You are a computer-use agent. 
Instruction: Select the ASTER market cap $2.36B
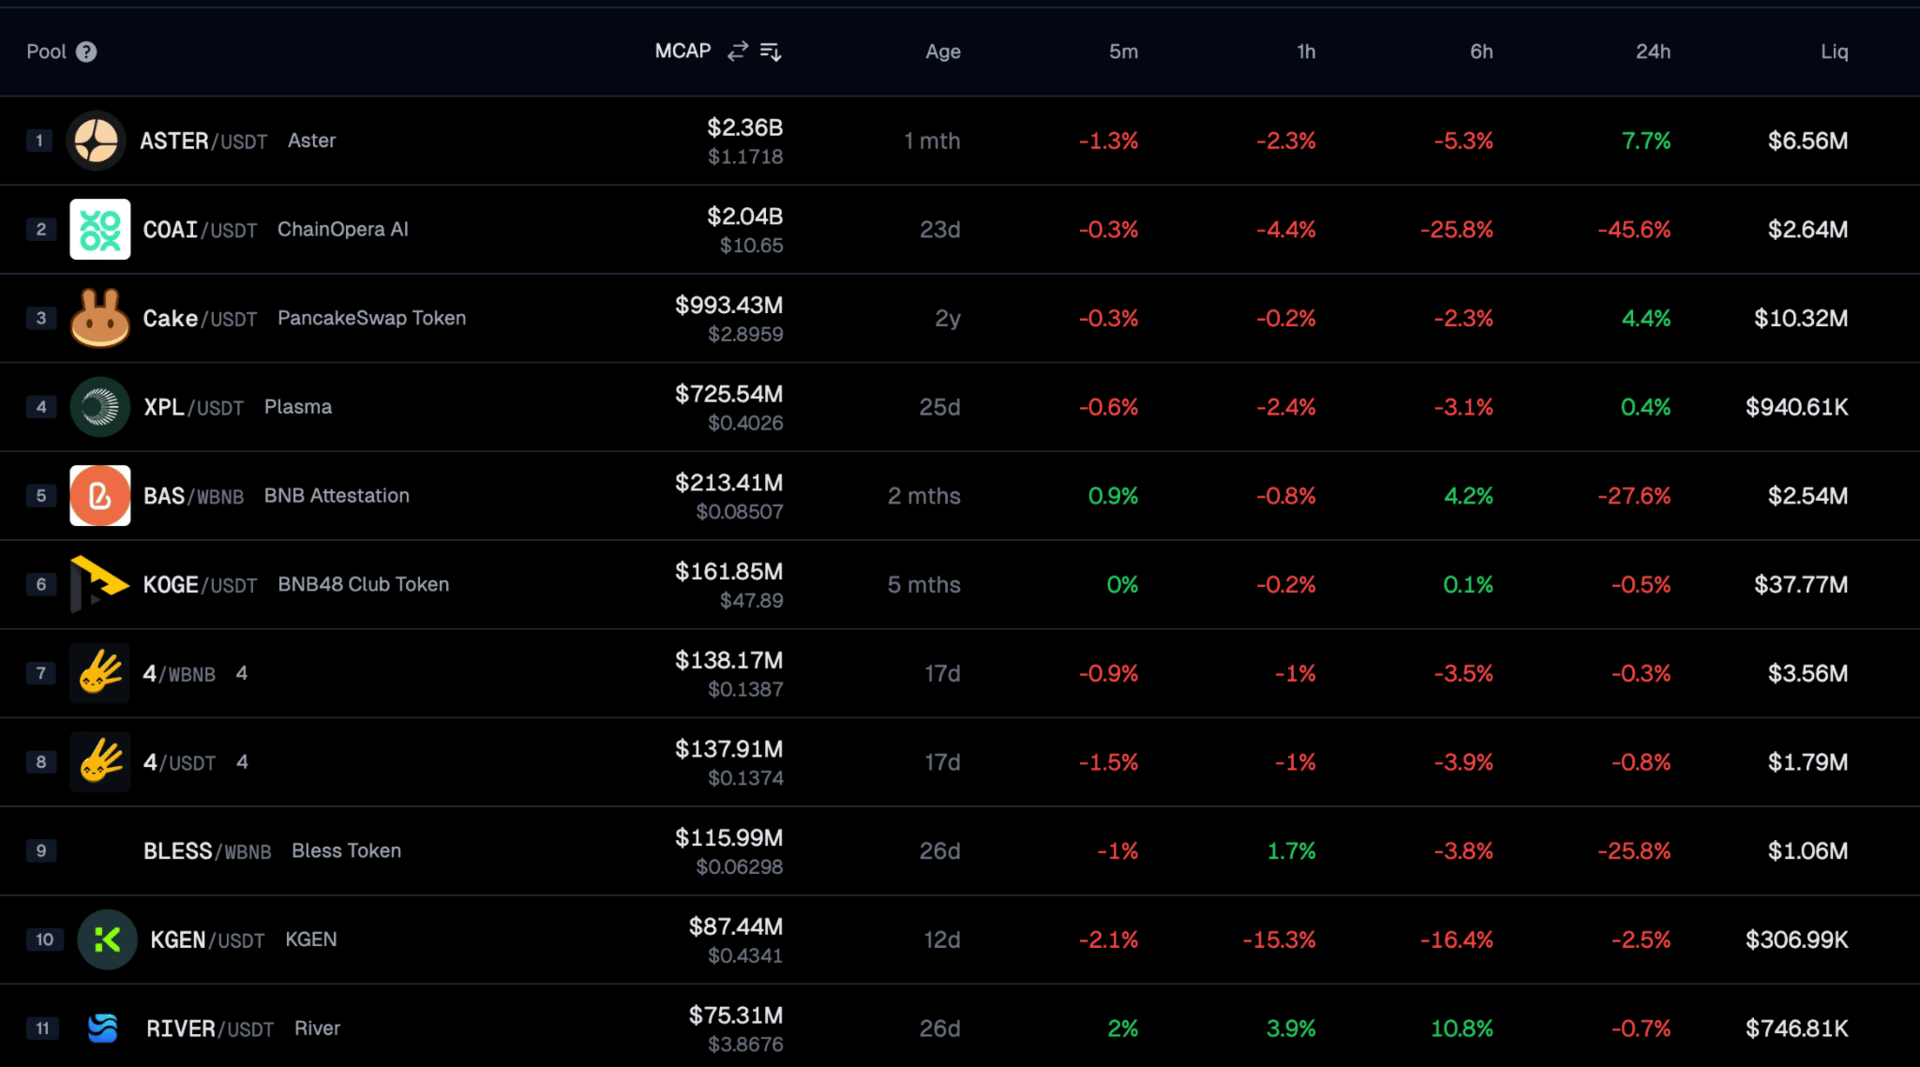click(x=745, y=128)
